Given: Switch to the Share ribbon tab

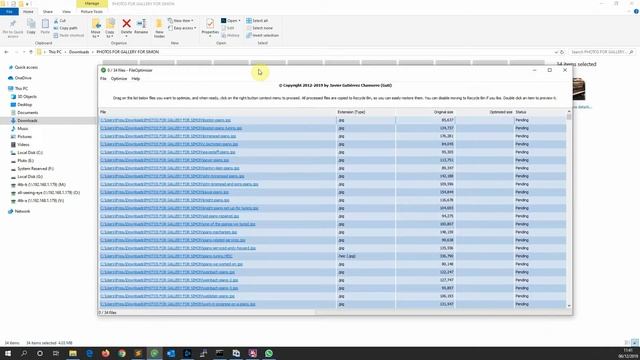Looking at the screenshot, I should coord(47,12).
